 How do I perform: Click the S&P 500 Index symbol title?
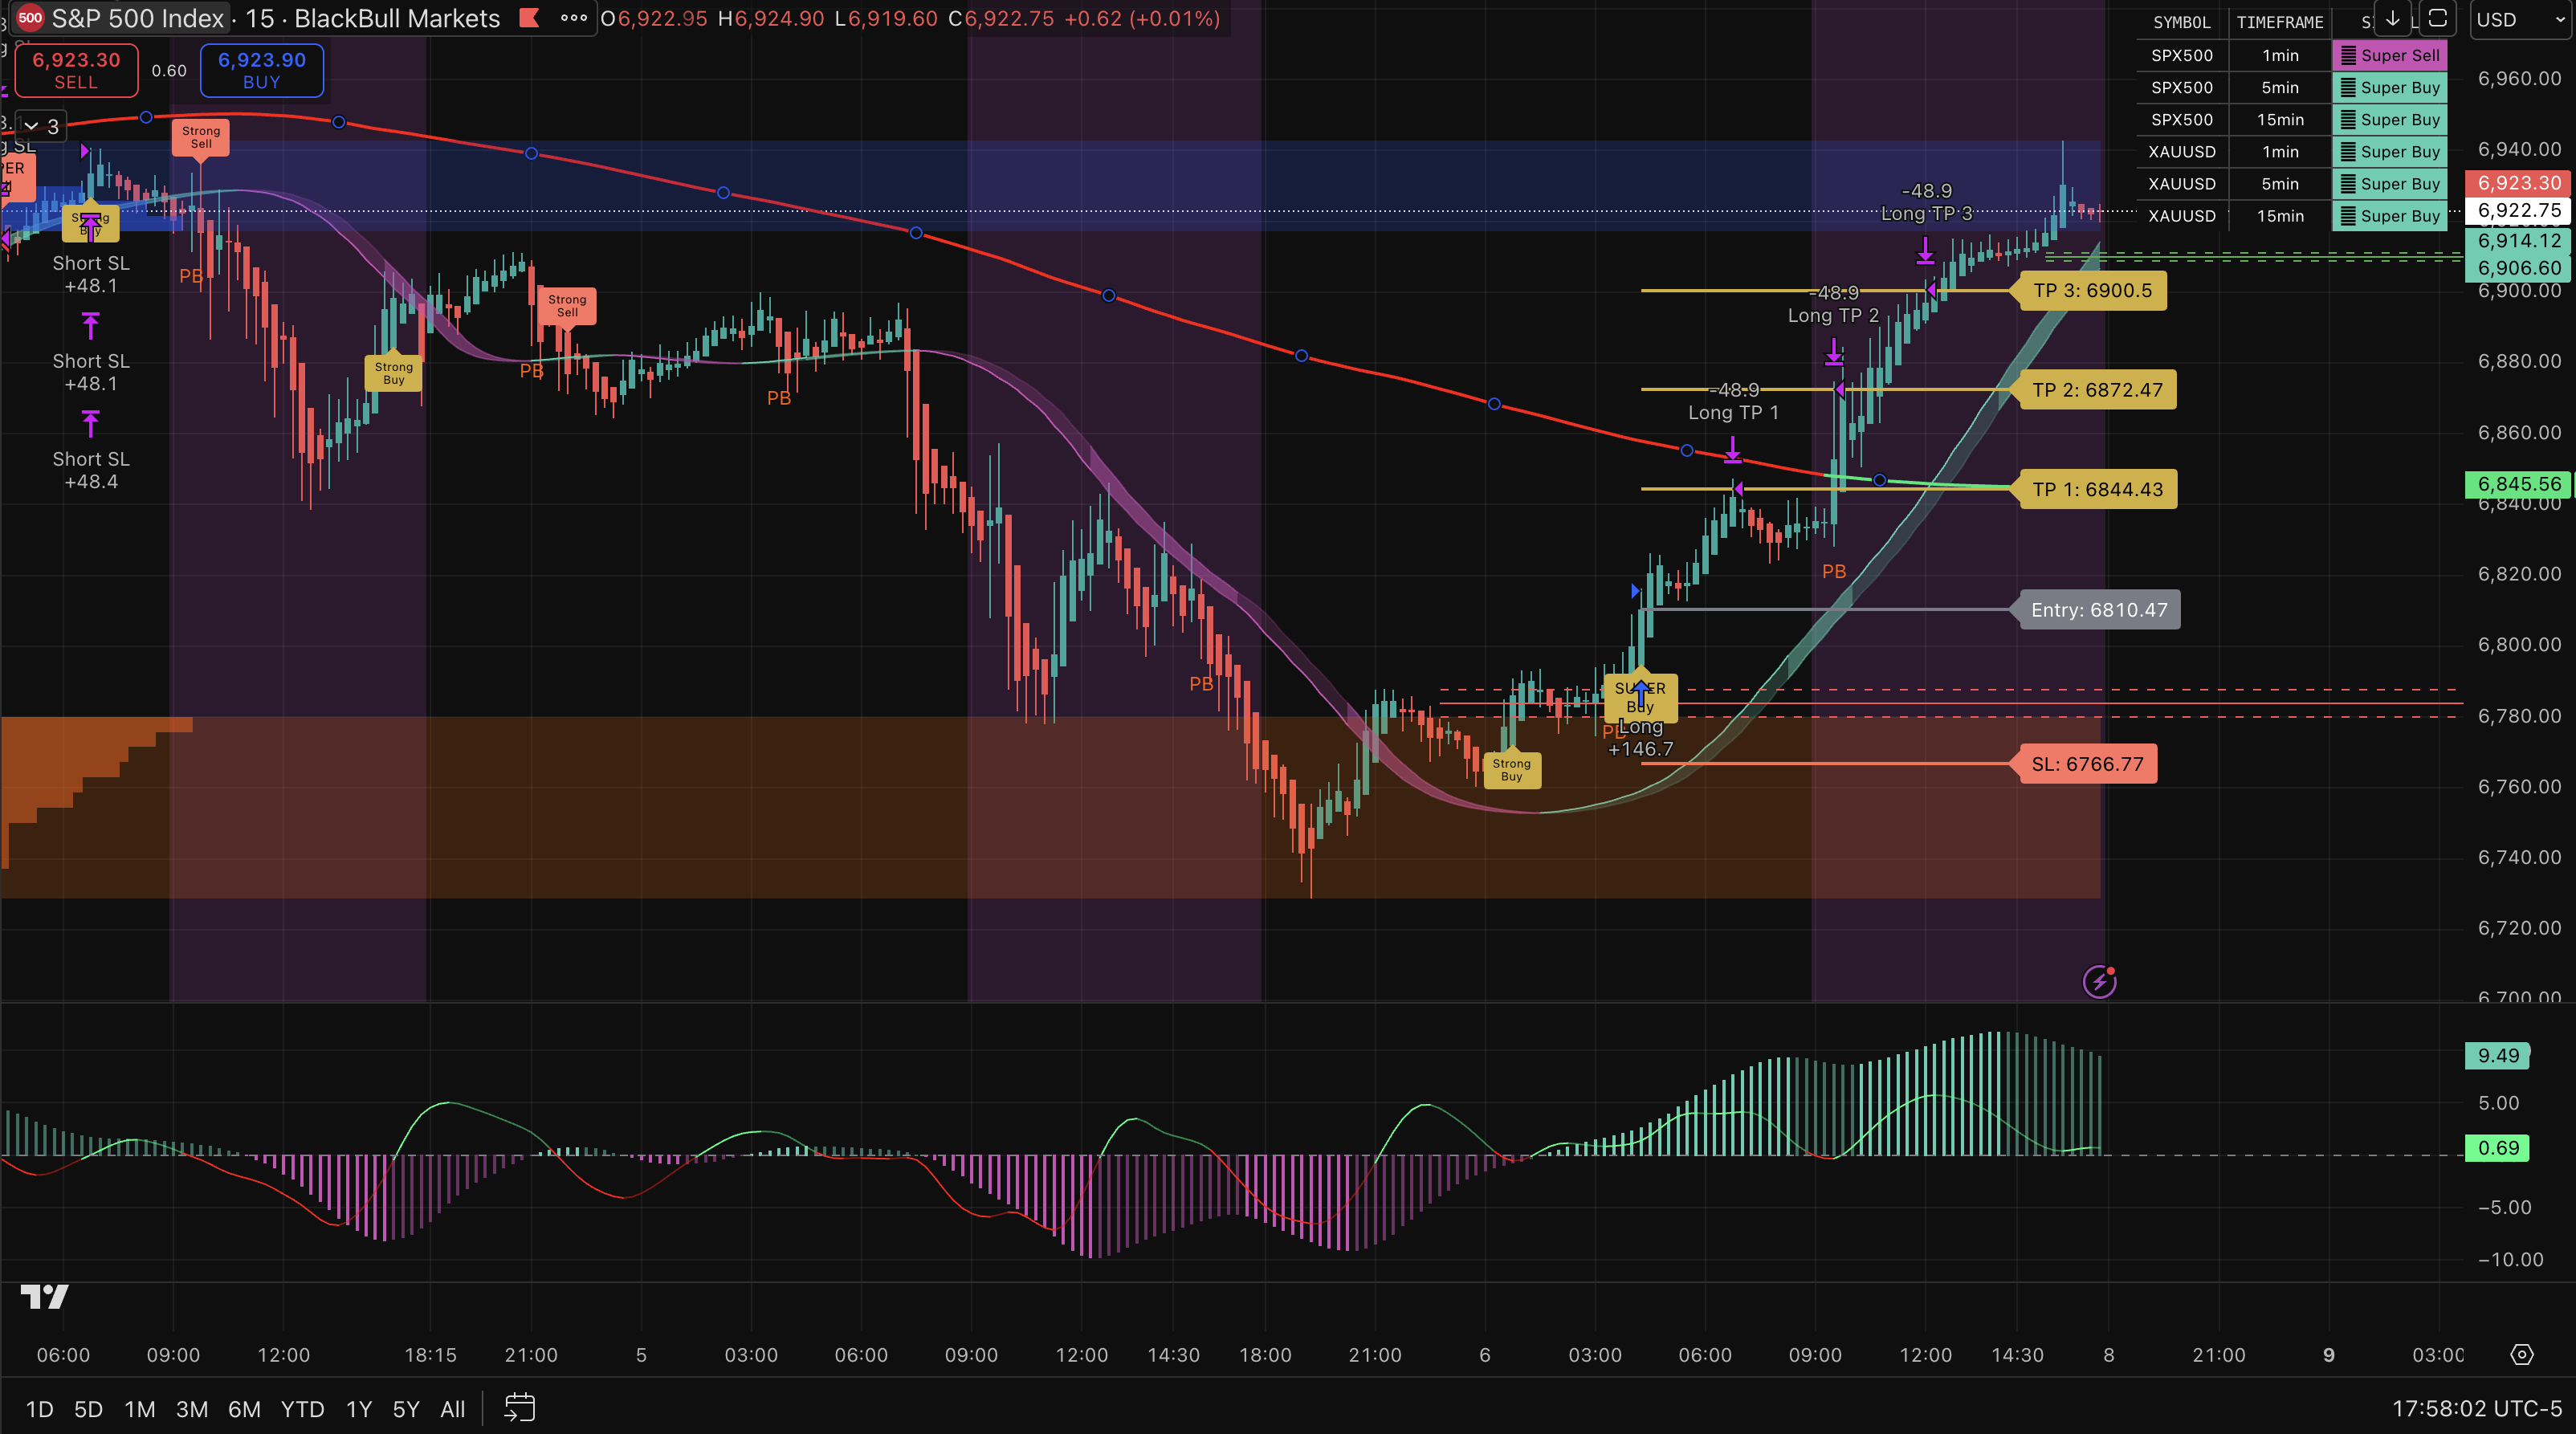tap(137, 18)
